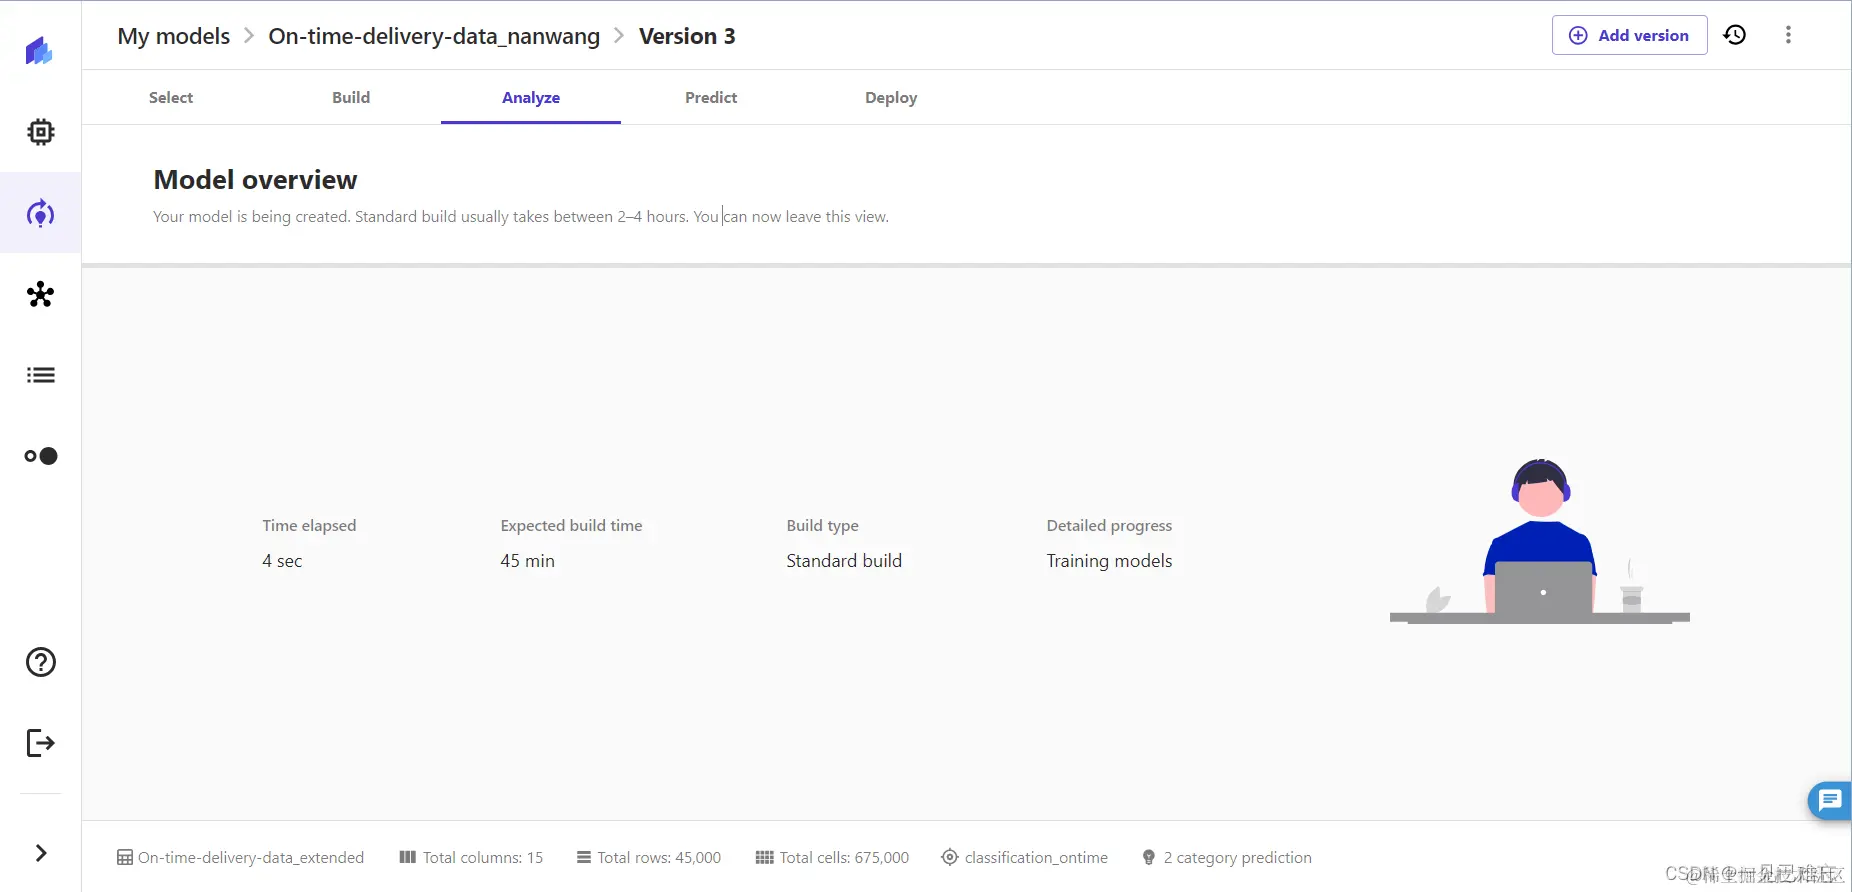The width and height of the screenshot is (1852, 892).
Task: Switch to the Predict tab
Action: point(711,97)
